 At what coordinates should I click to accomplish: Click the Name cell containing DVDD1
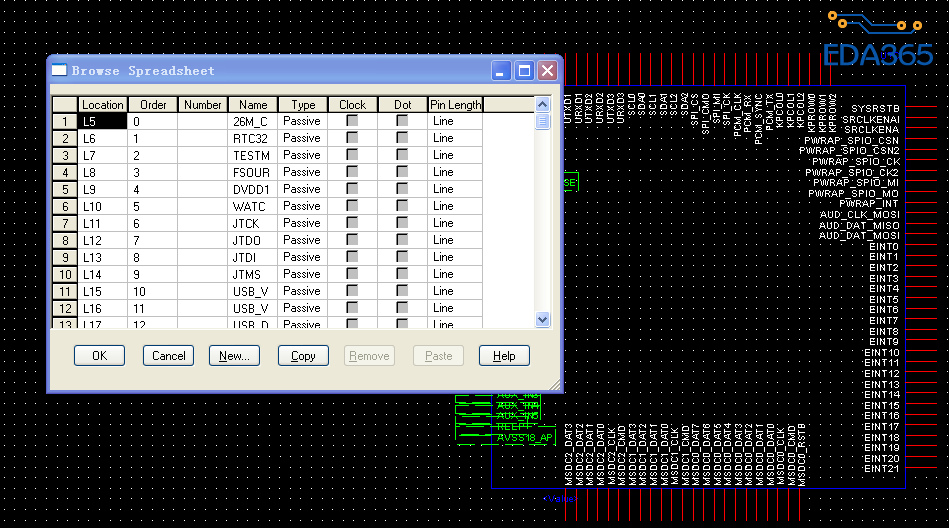coord(252,189)
